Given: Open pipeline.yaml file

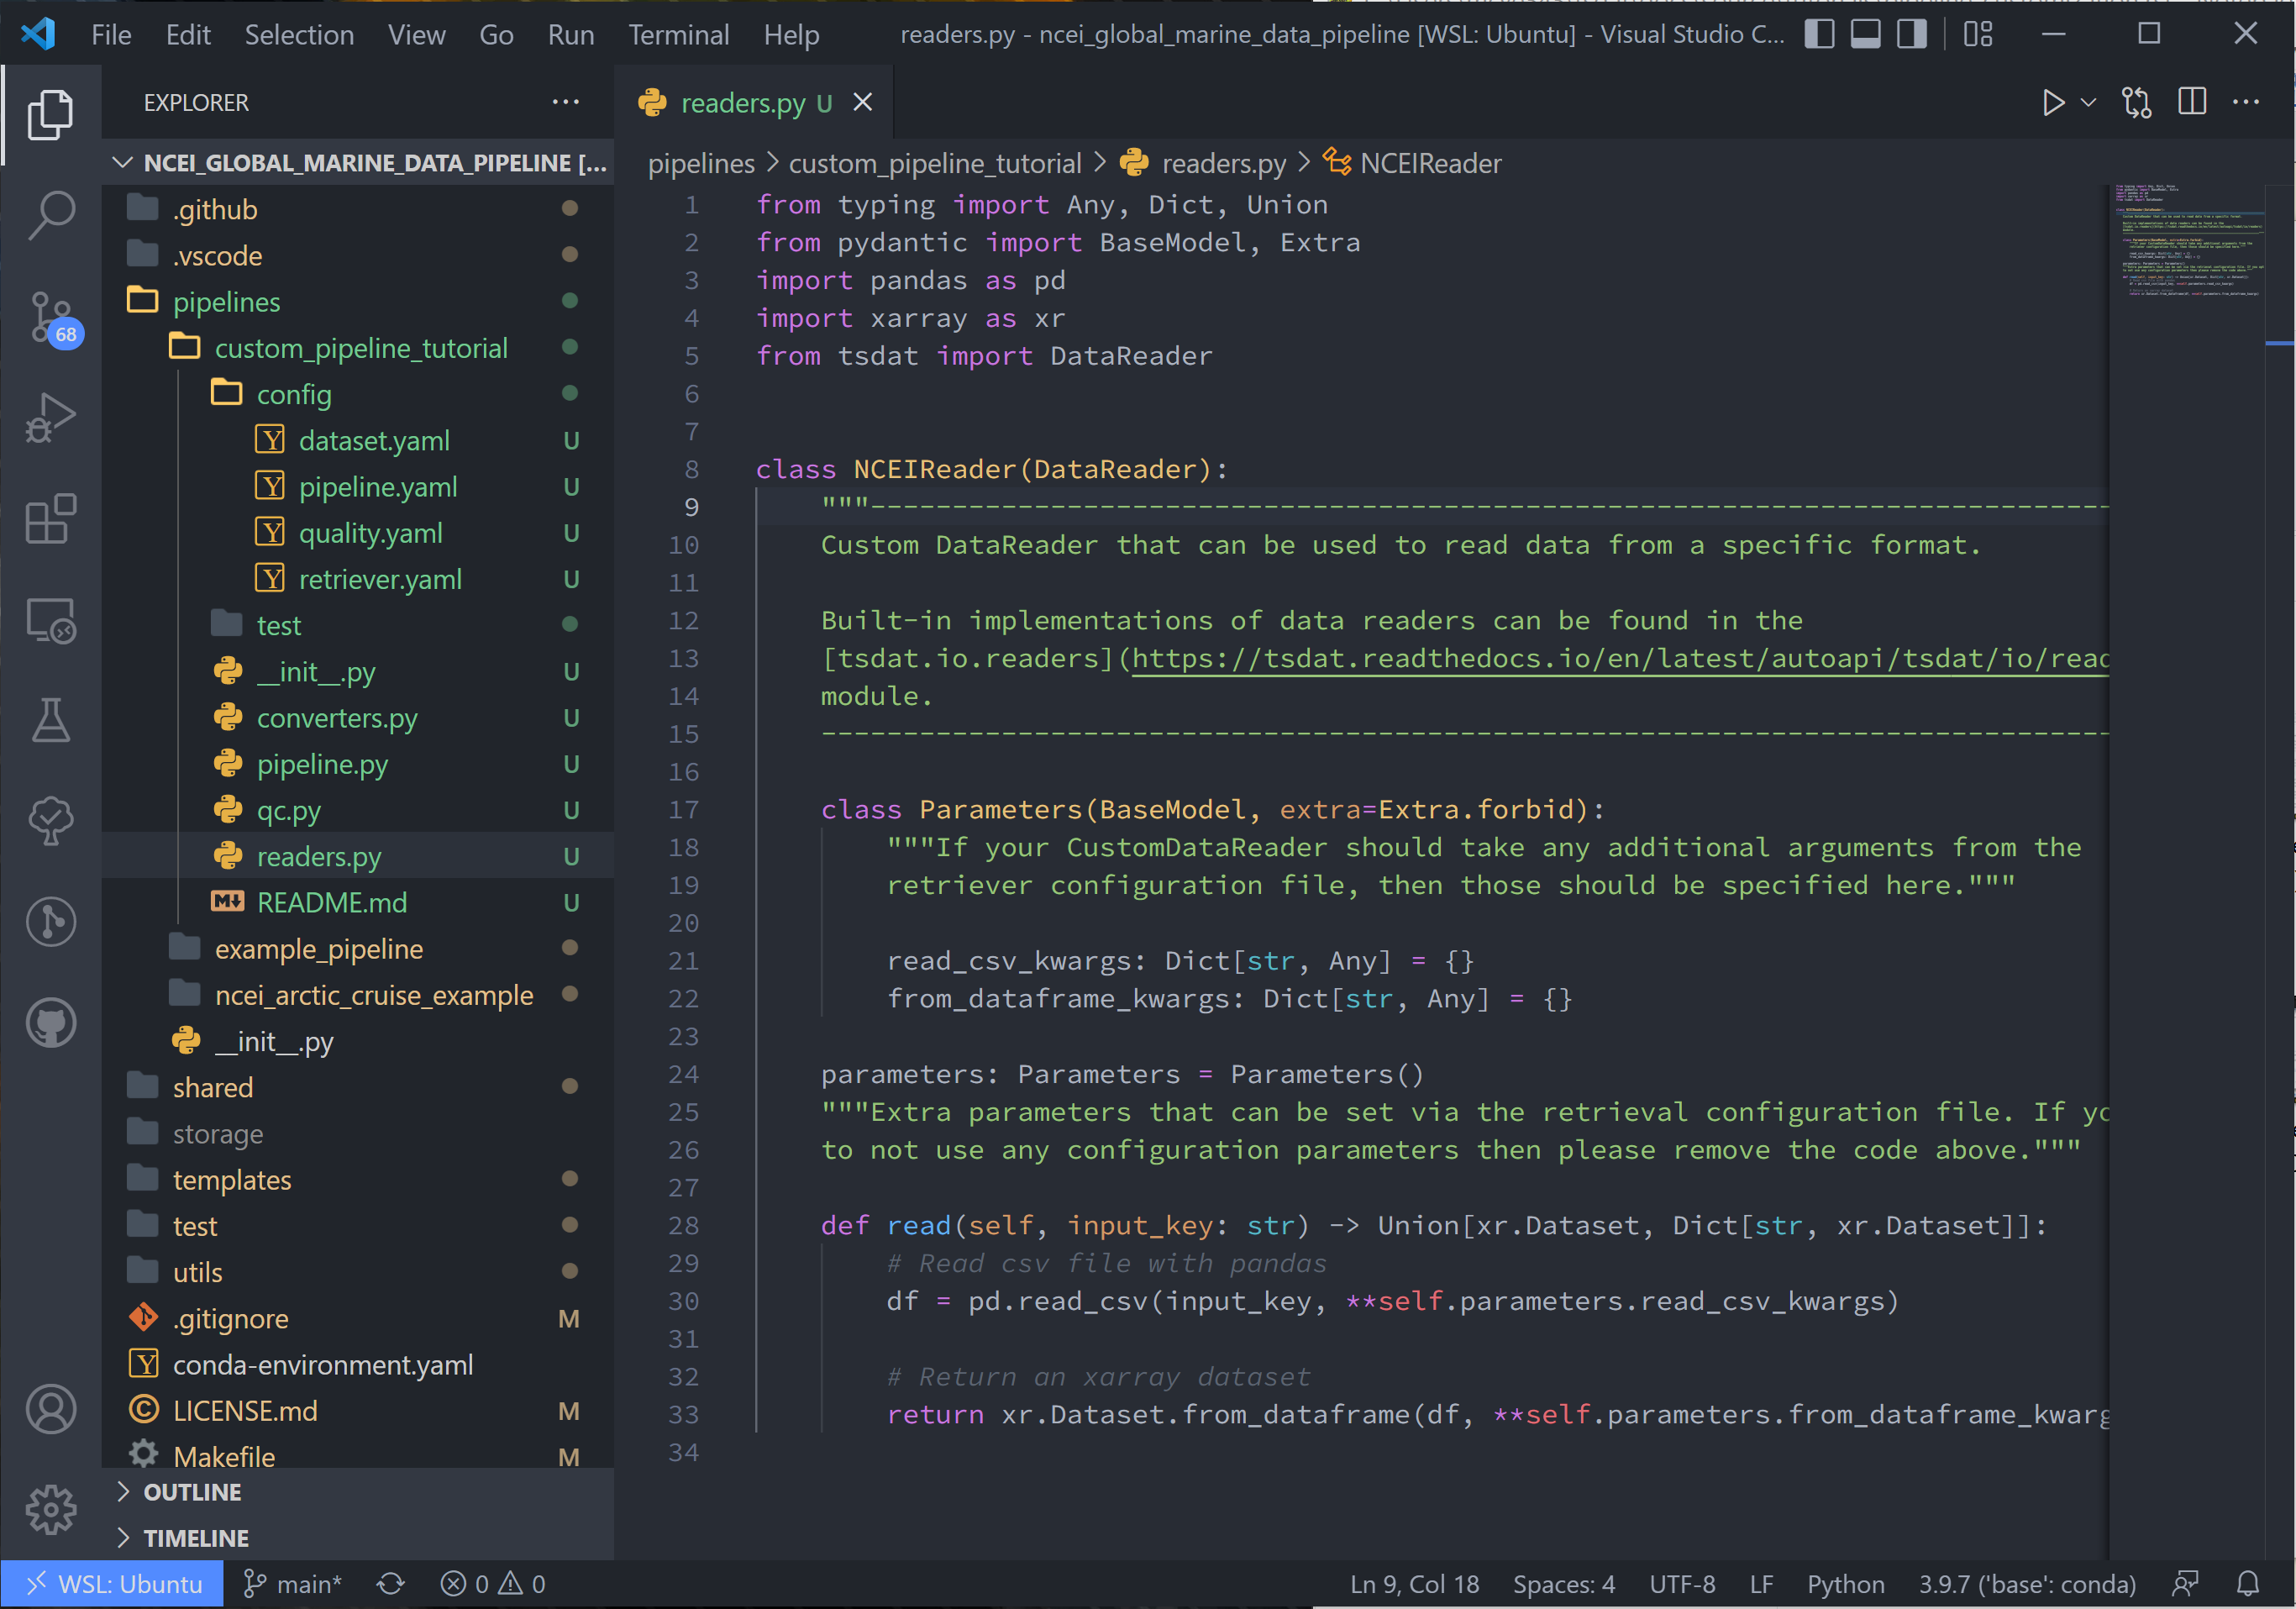Looking at the screenshot, I should (x=358, y=486).
